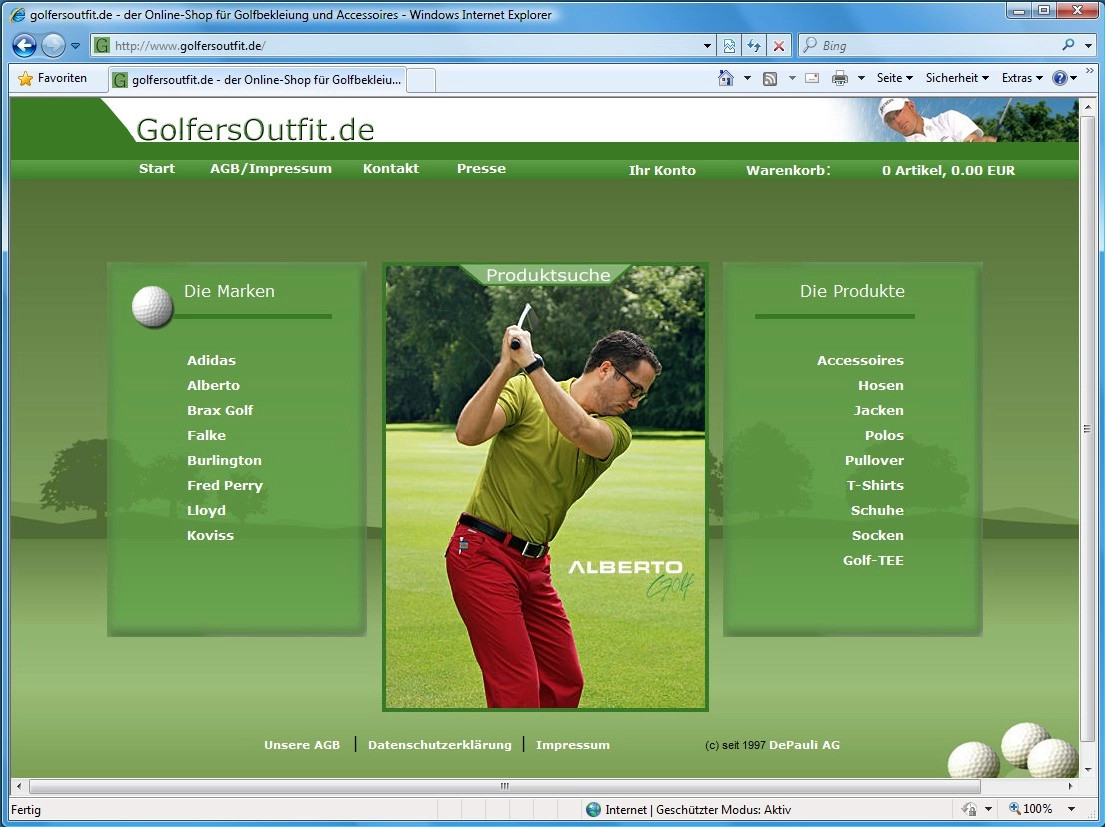Viewport: 1105px width, 827px height.
Task: Stop loading with the red X icon
Action: point(779,46)
